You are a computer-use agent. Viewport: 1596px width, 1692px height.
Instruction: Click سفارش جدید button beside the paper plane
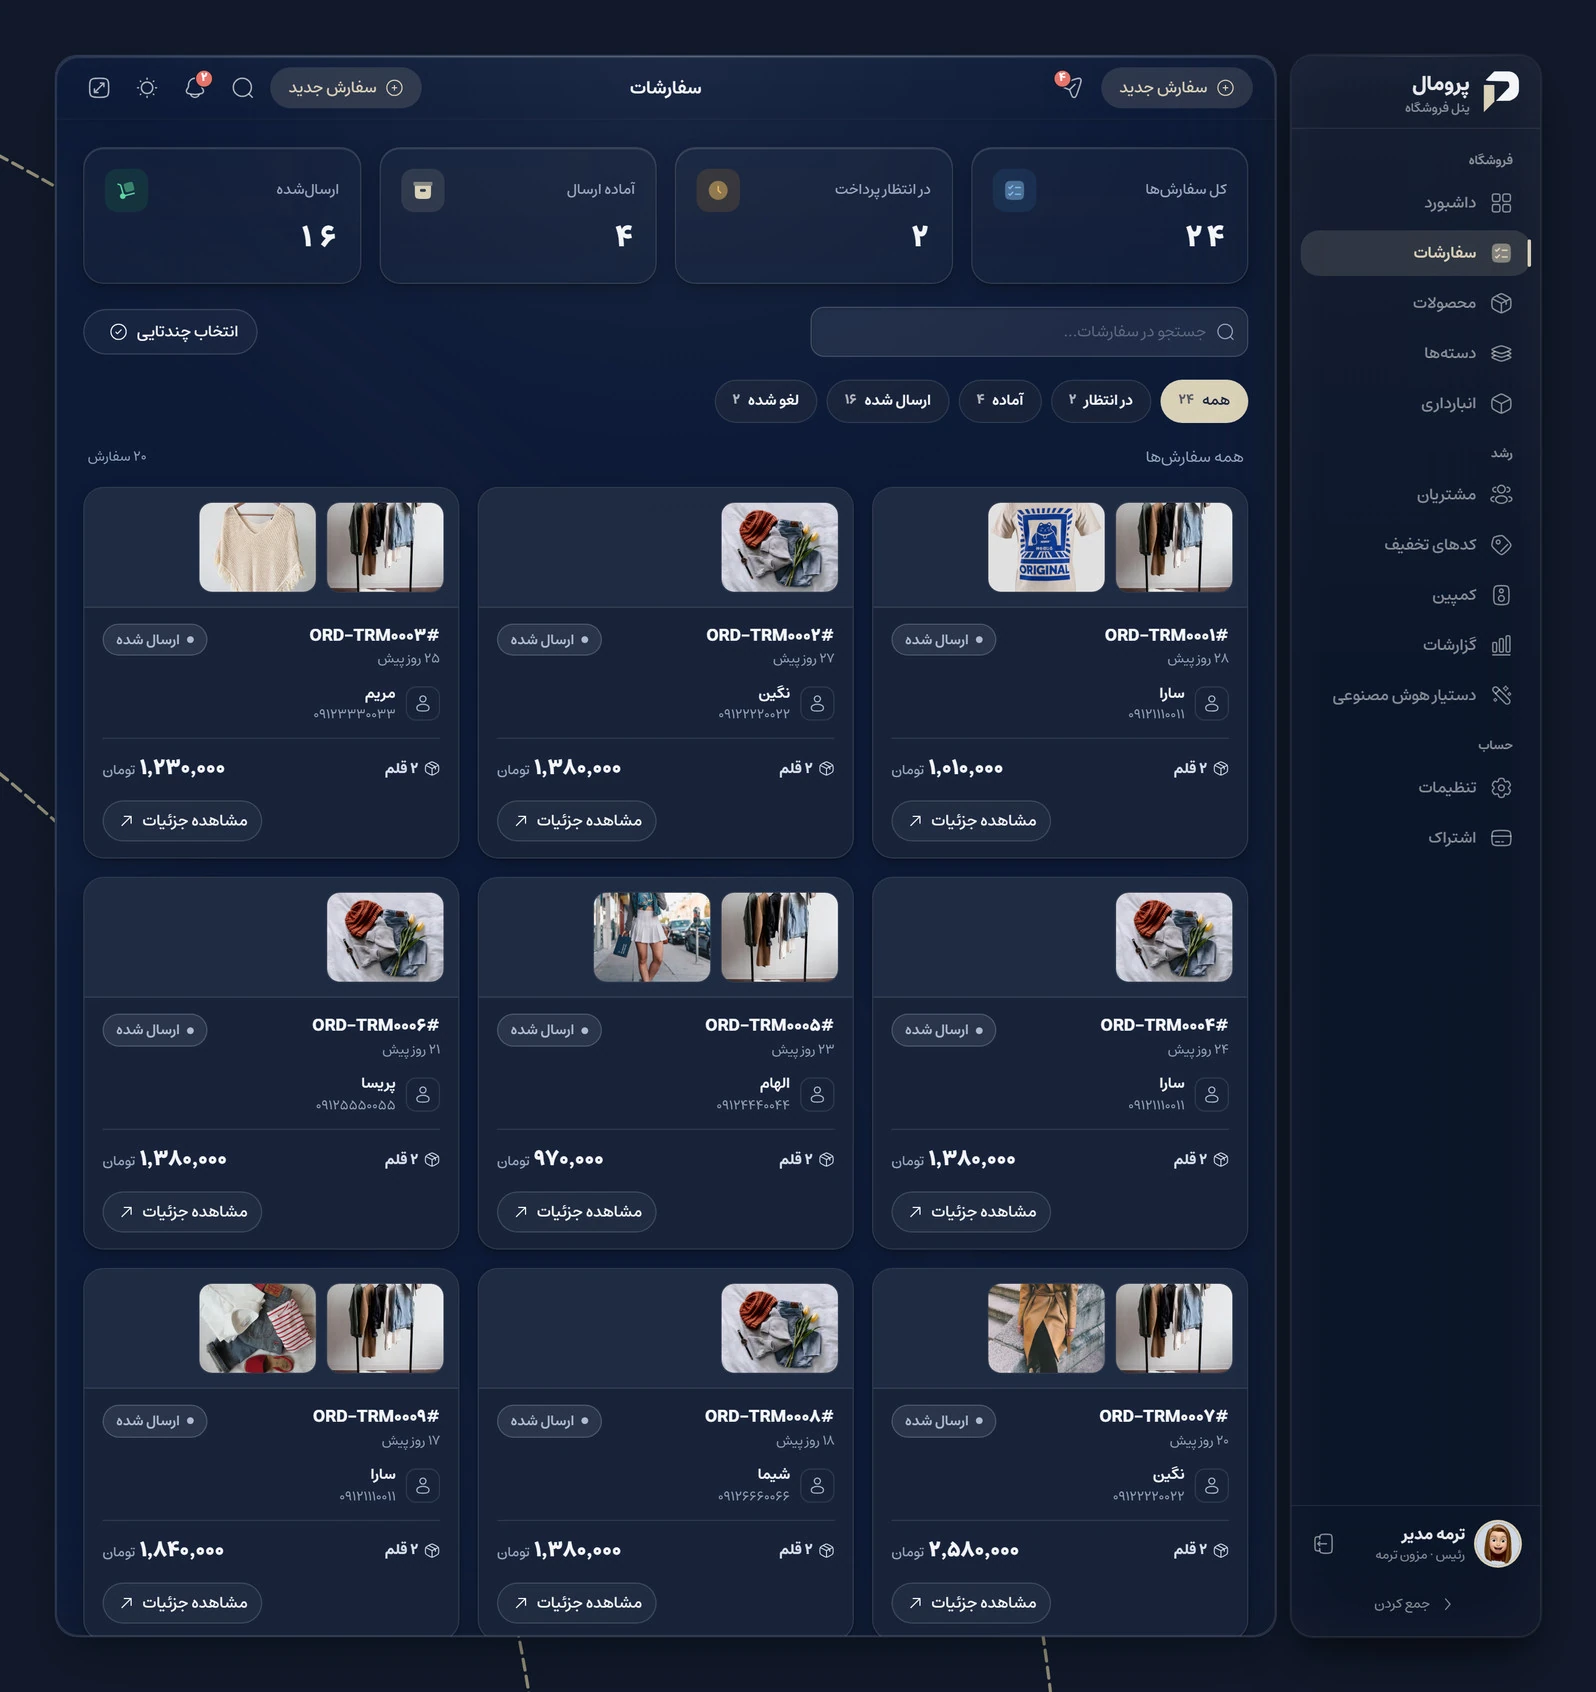tap(1176, 88)
